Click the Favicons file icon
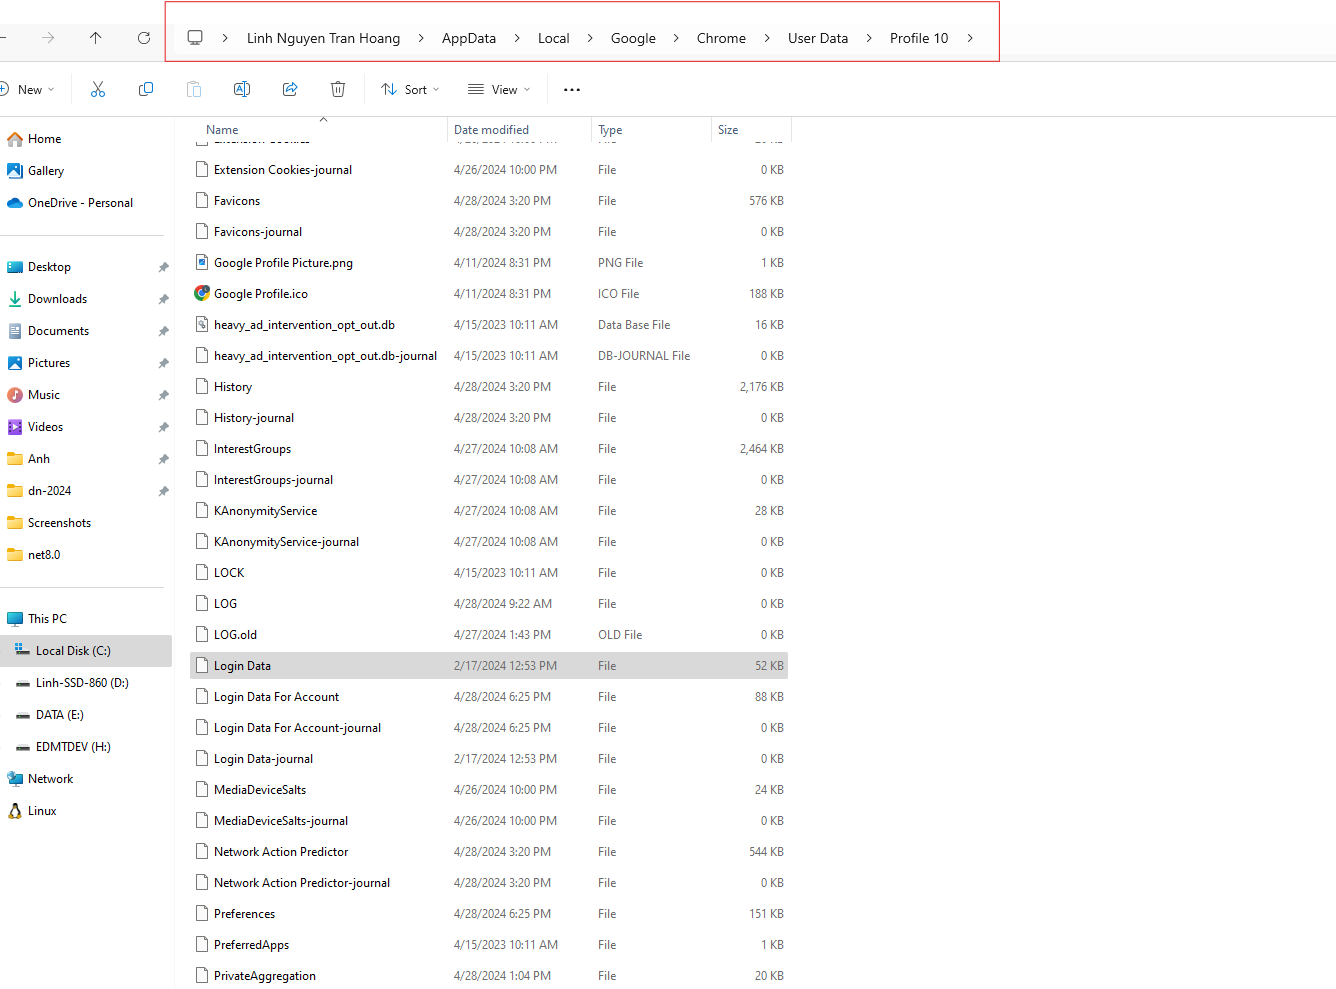1336x989 pixels. [202, 201]
